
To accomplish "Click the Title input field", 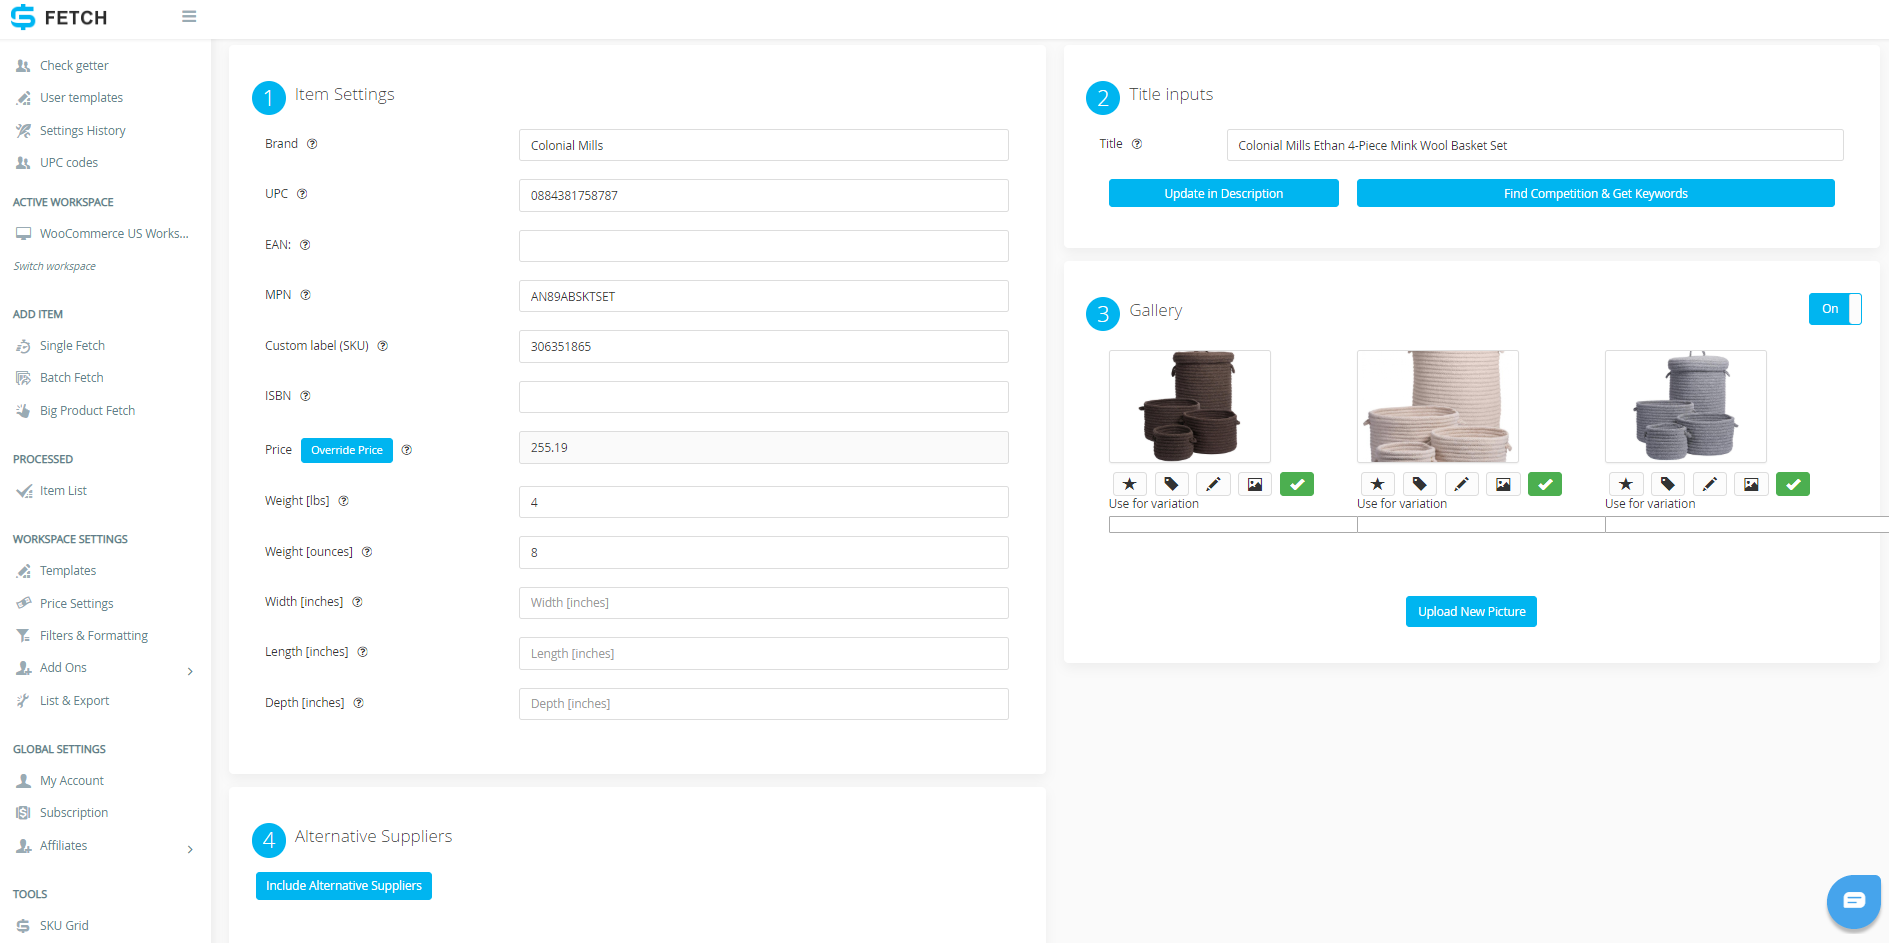I will 1535,145.
